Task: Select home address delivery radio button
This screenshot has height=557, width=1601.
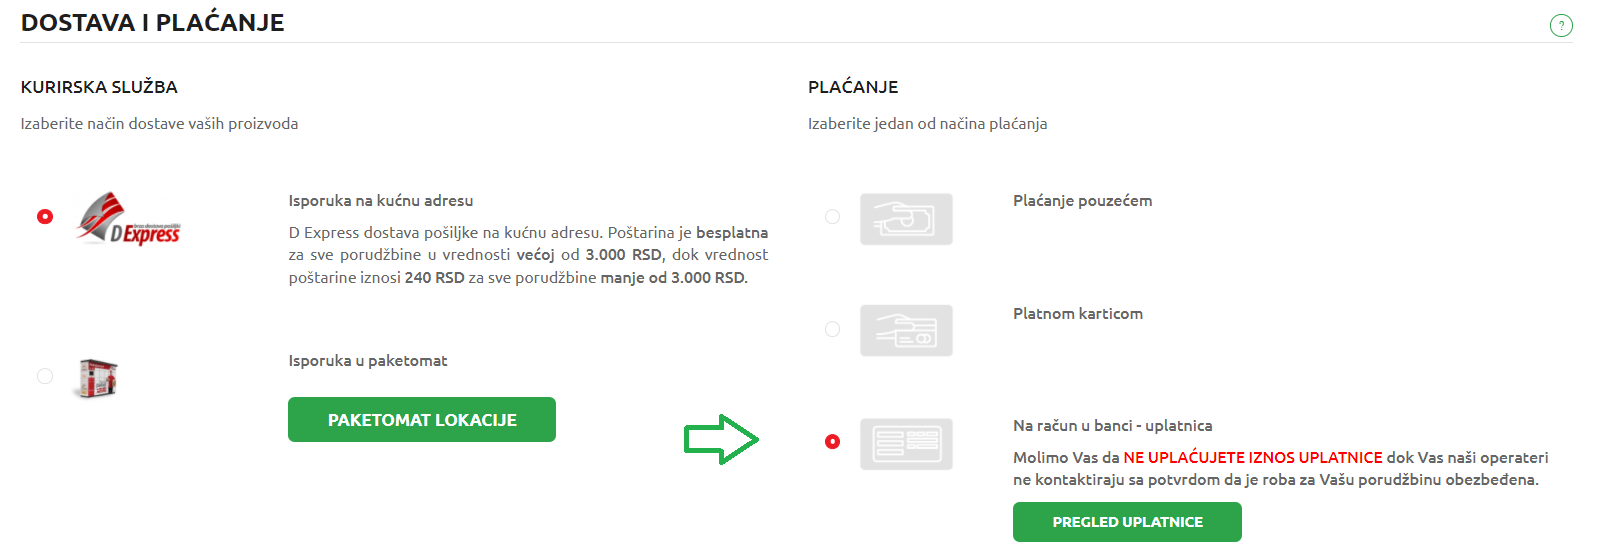Action: (45, 216)
